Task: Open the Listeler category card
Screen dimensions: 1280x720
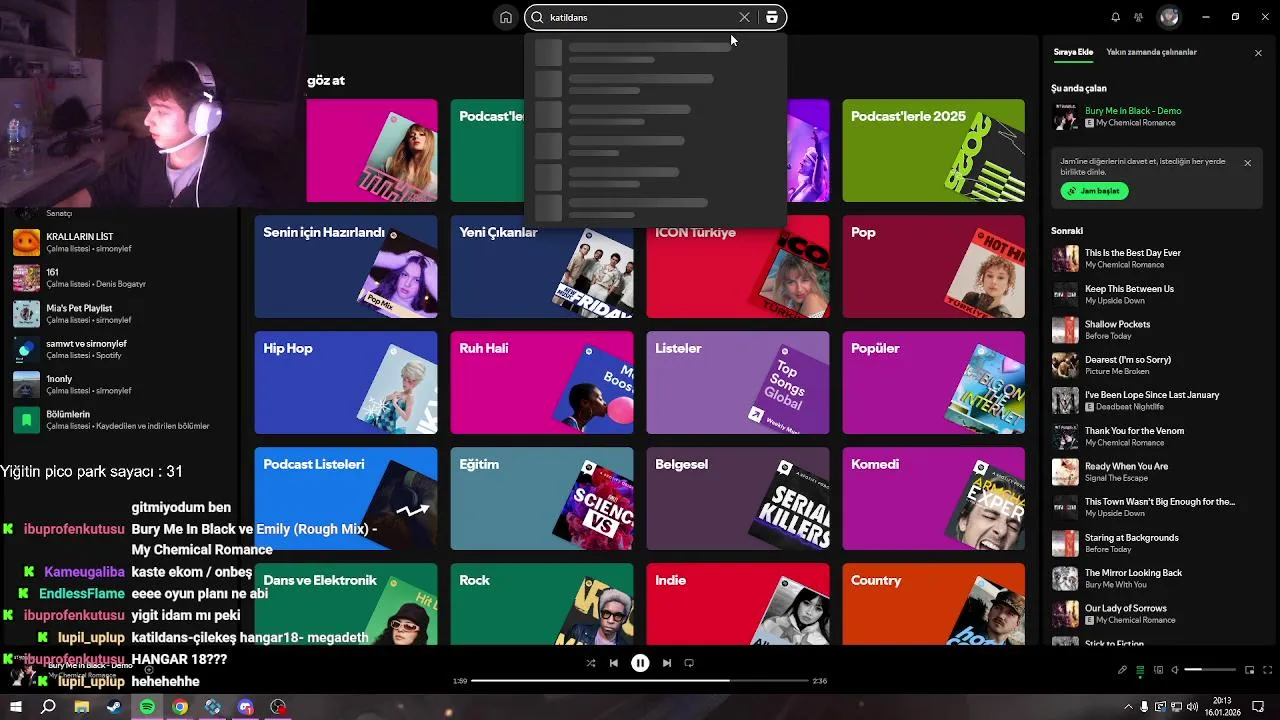Action: 738,382
